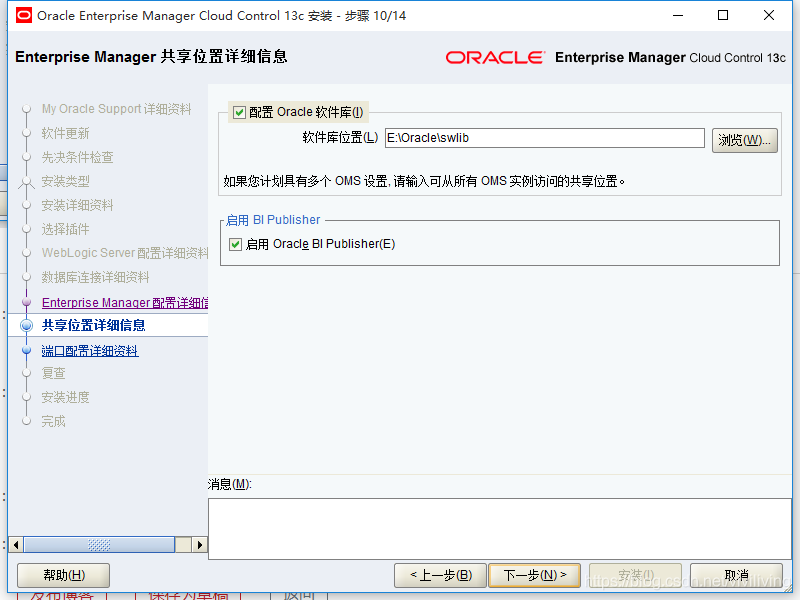Go to 下一步(N) next step
The height and width of the screenshot is (600, 800).
click(534, 576)
